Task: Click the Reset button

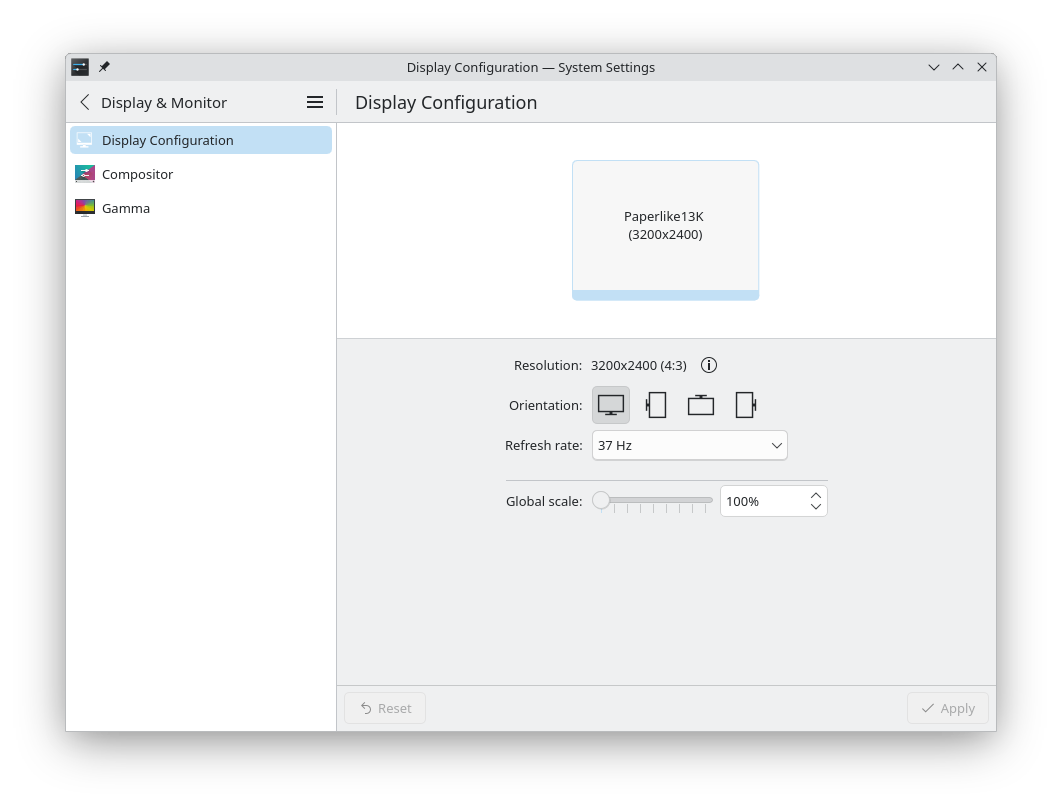Action: pos(385,708)
